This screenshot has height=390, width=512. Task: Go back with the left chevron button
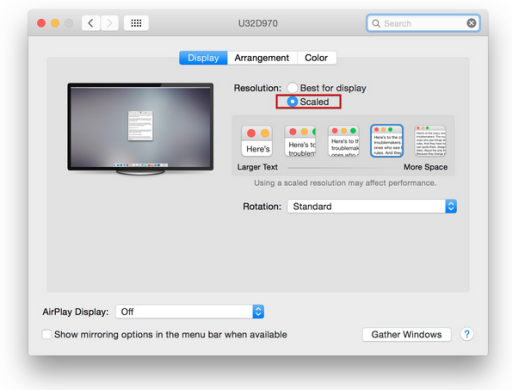point(91,23)
